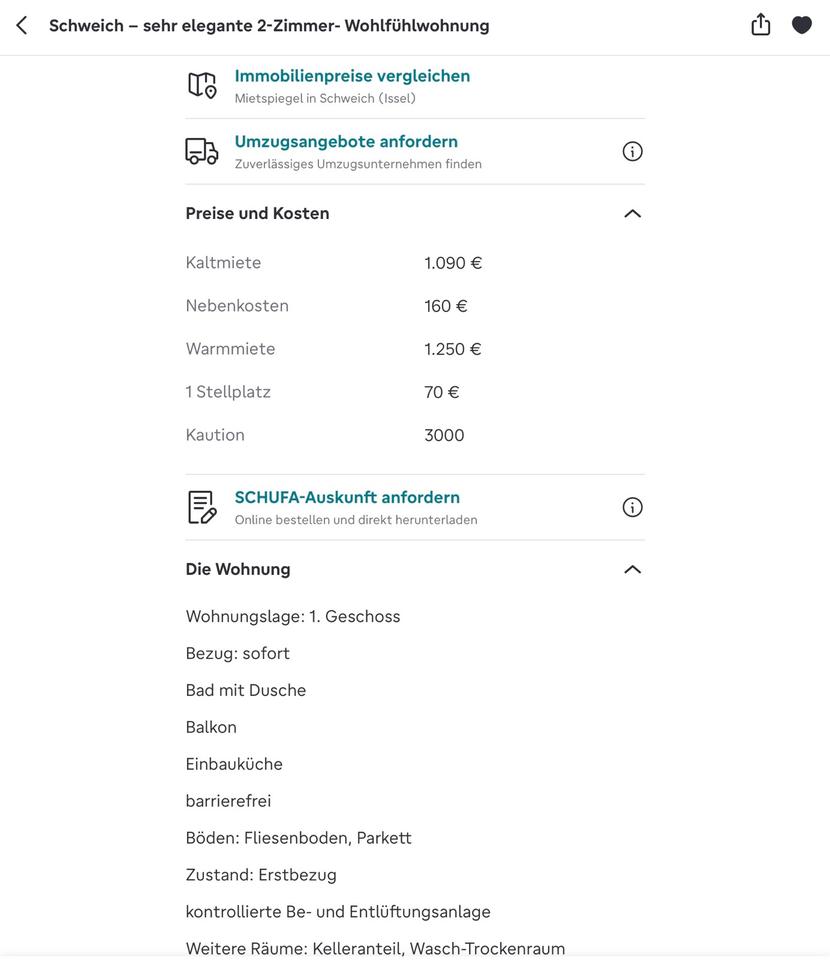Collapse the Preise und Kosten section
Image resolution: width=830 pixels, height=960 pixels.
(632, 213)
